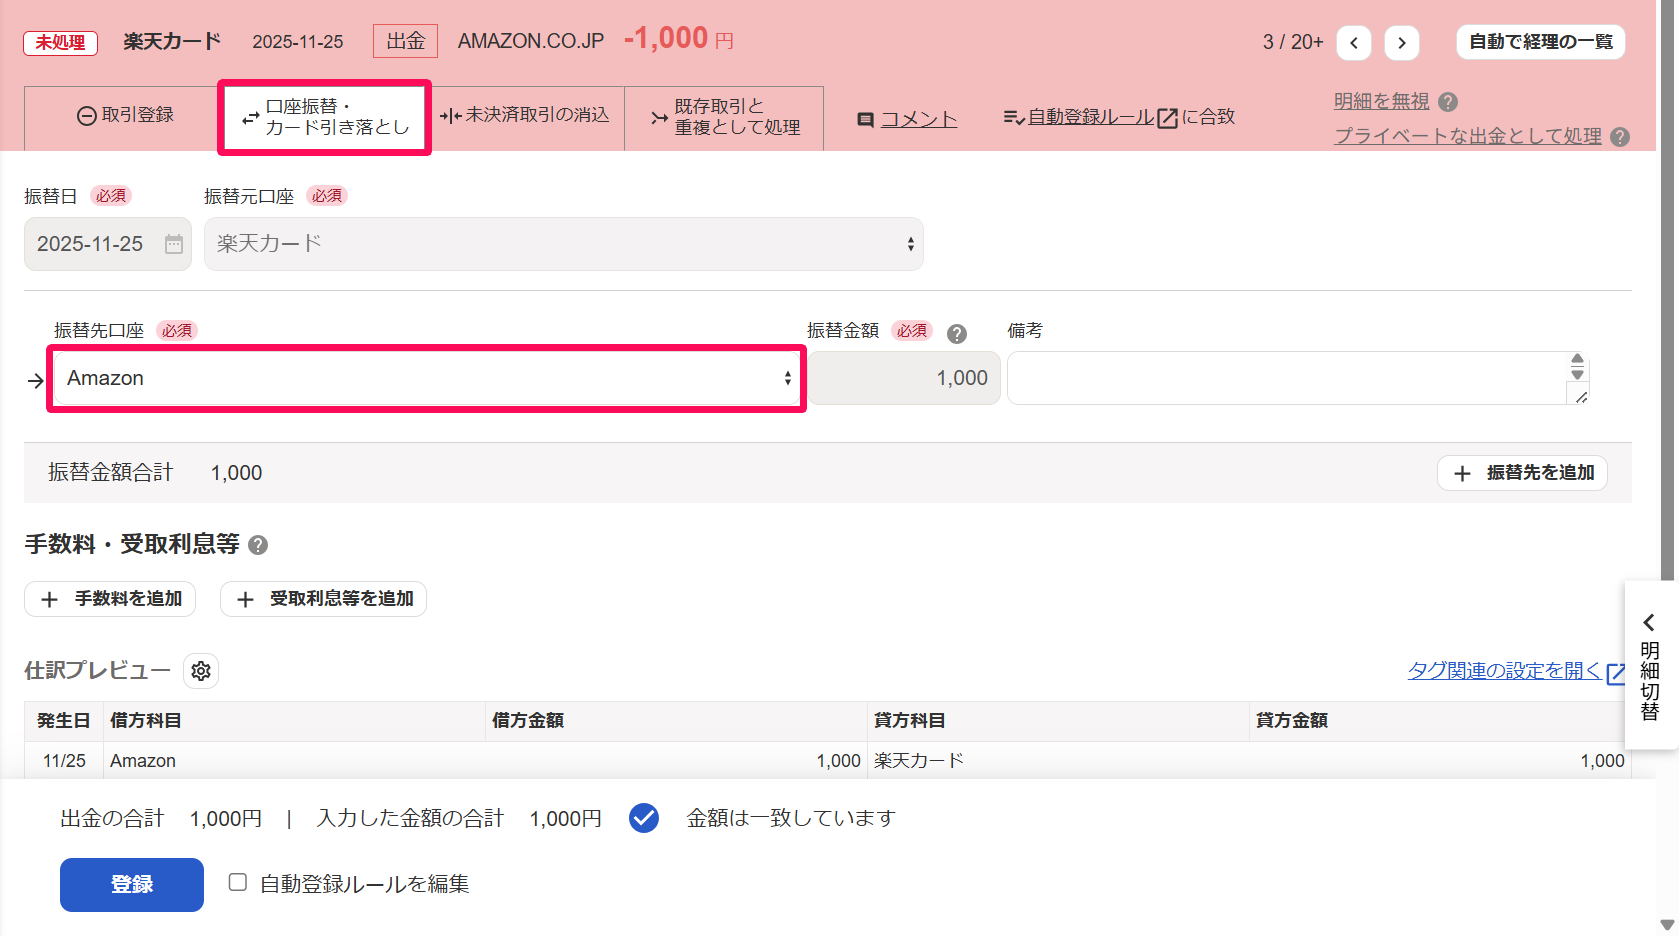
Task: Click 借方科目 Amazon cell in preview table
Action: (294, 761)
